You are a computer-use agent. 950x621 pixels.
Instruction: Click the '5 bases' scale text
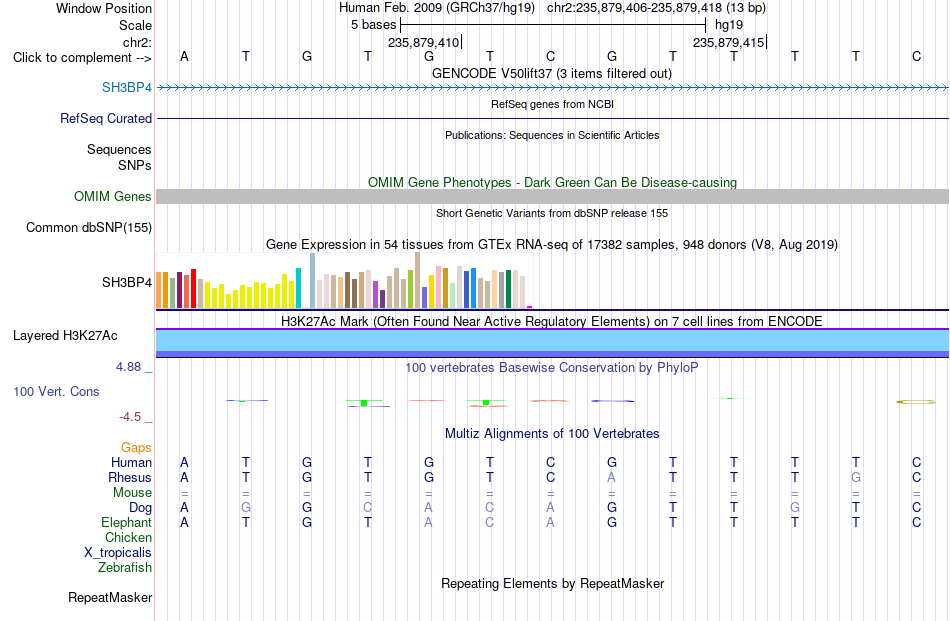tap(373, 25)
